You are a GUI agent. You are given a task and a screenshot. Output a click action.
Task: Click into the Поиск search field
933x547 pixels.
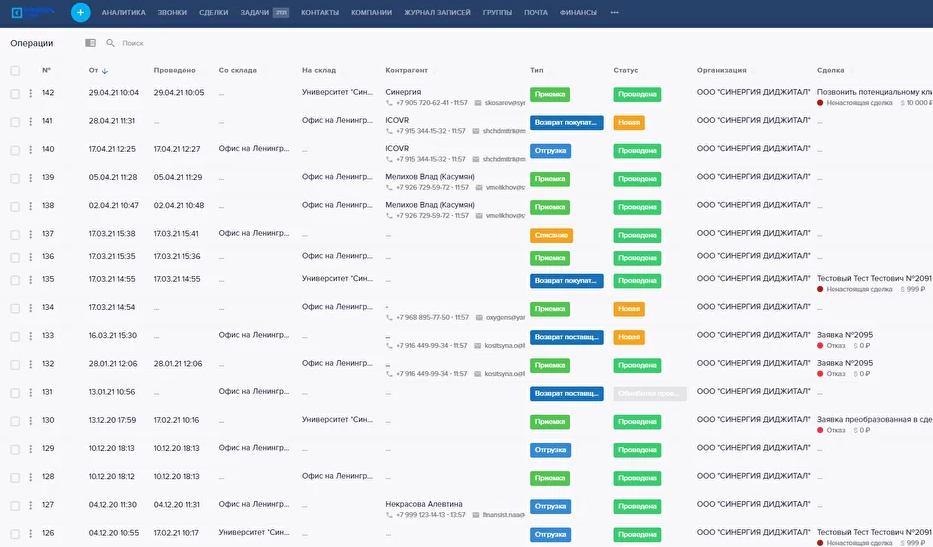click(160, 43)
